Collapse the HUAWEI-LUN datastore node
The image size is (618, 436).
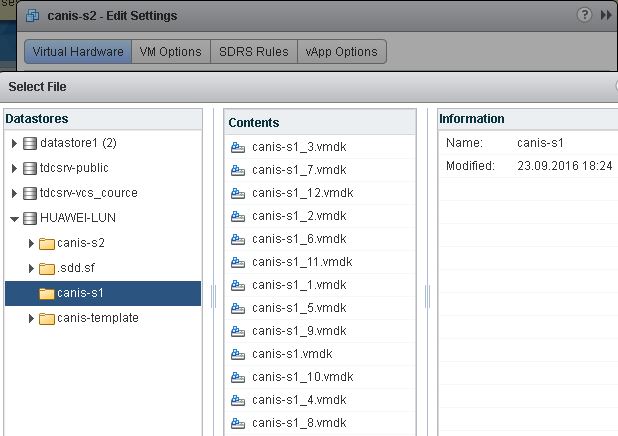(x=14, y=218)
